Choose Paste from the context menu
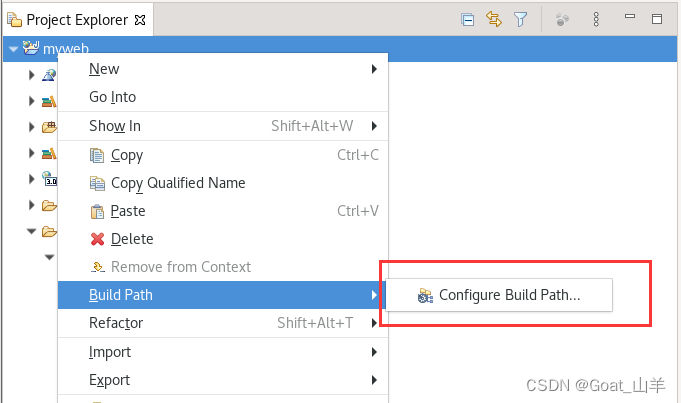This screenshot has width=681, height=403. point(223,211)
